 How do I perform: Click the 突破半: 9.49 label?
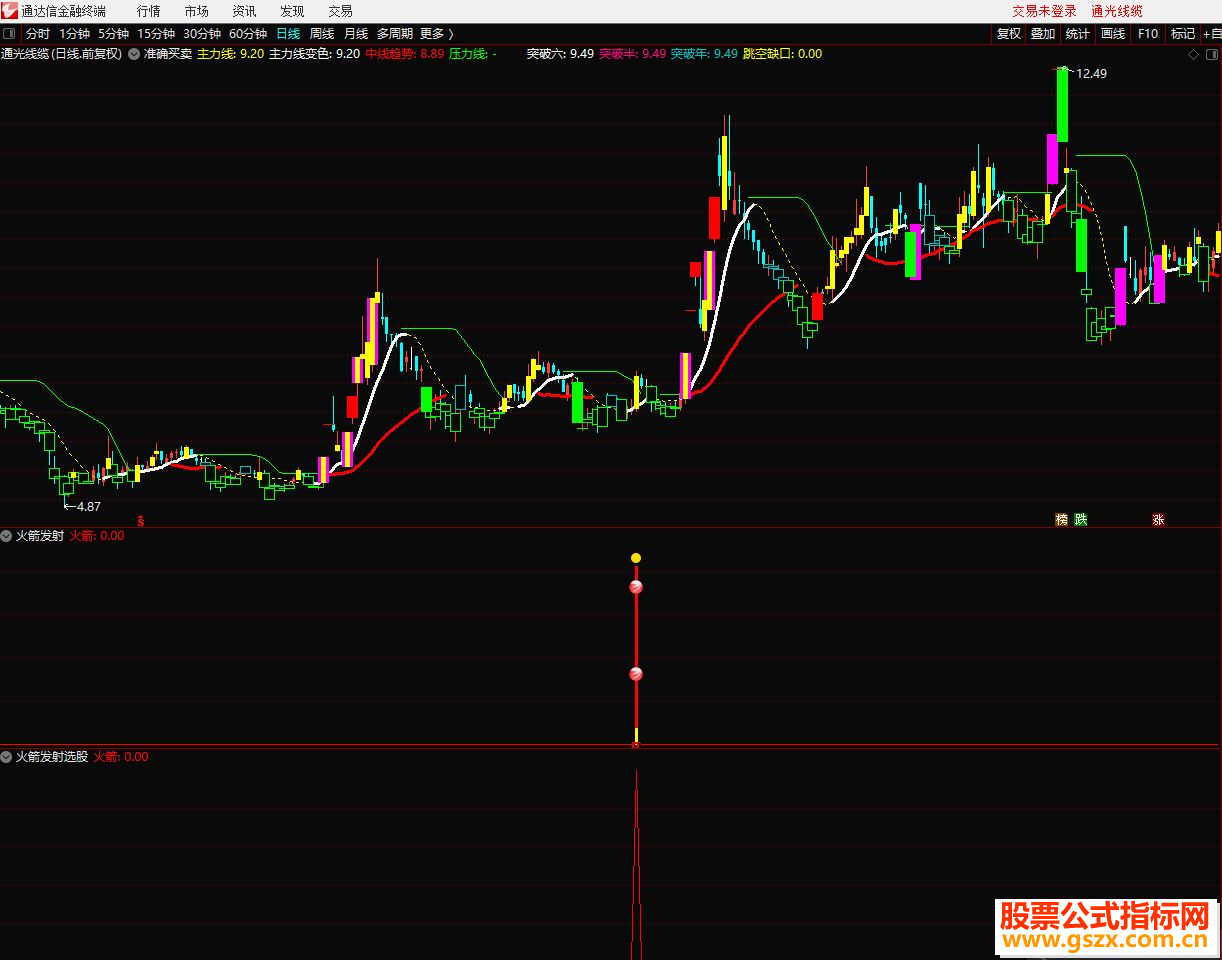[x=632, y=54]
